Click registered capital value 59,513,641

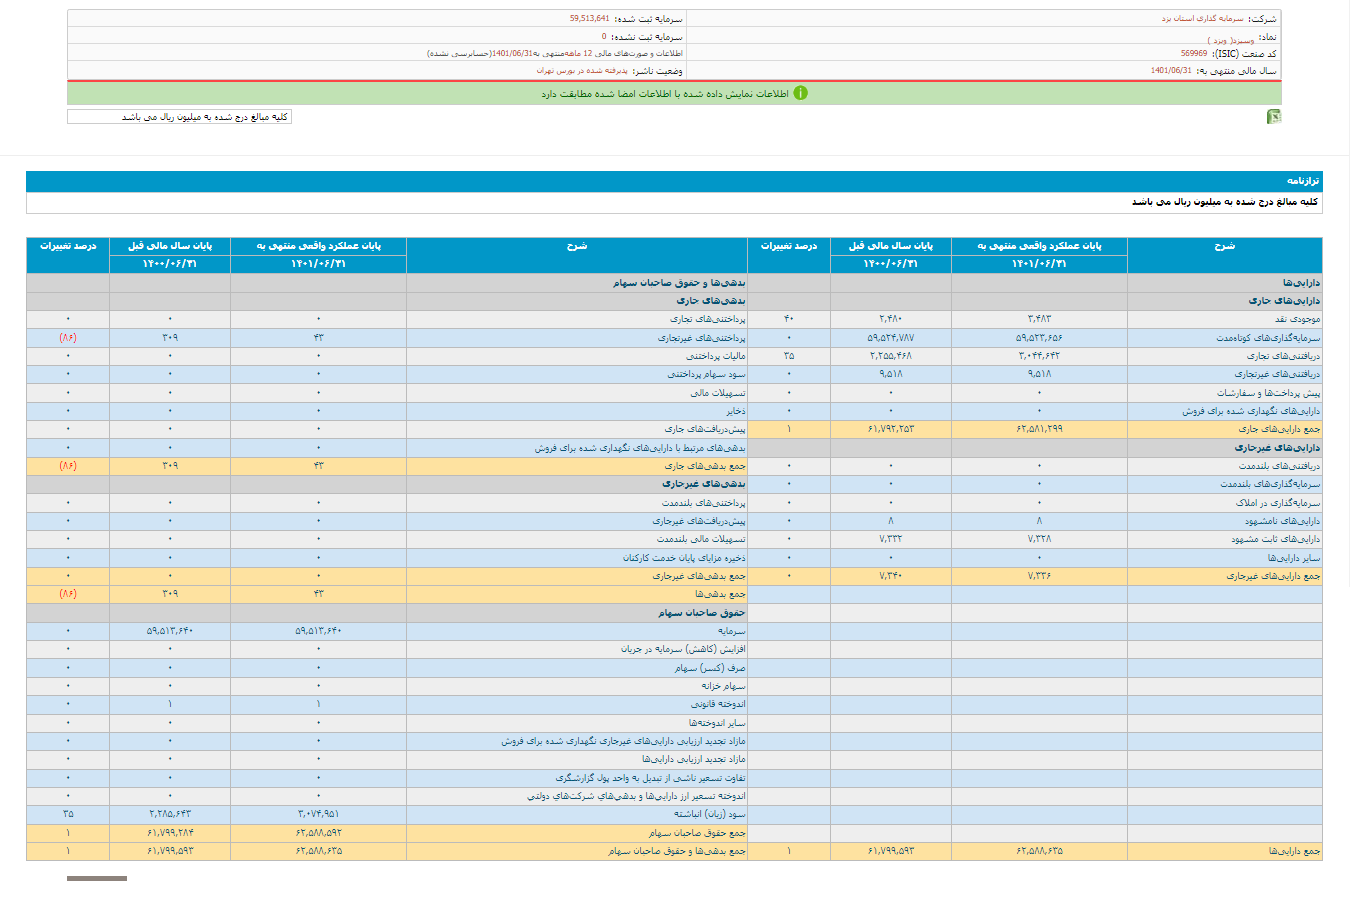pos(589,19)
